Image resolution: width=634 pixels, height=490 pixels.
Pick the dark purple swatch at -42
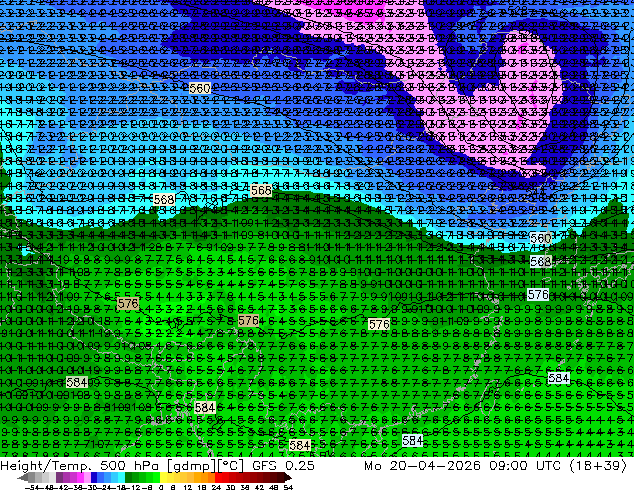pyautogui.click(x=59, y=477)
